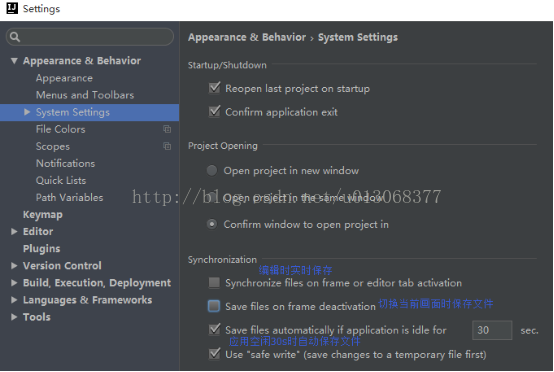Expand the Version Control arrow
554x372 pixels.
point(14,266)
